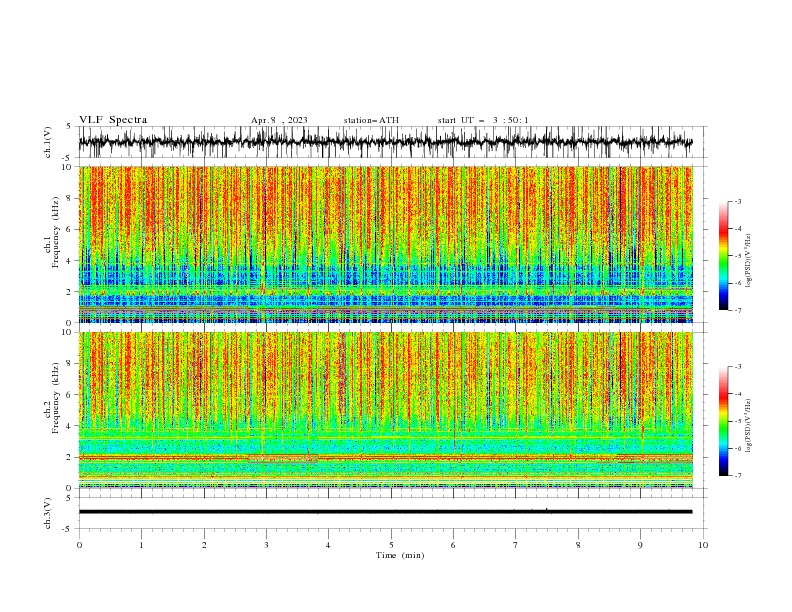Click the 'start UT = 3 :50: 1' text

click(x=483, y=120)
